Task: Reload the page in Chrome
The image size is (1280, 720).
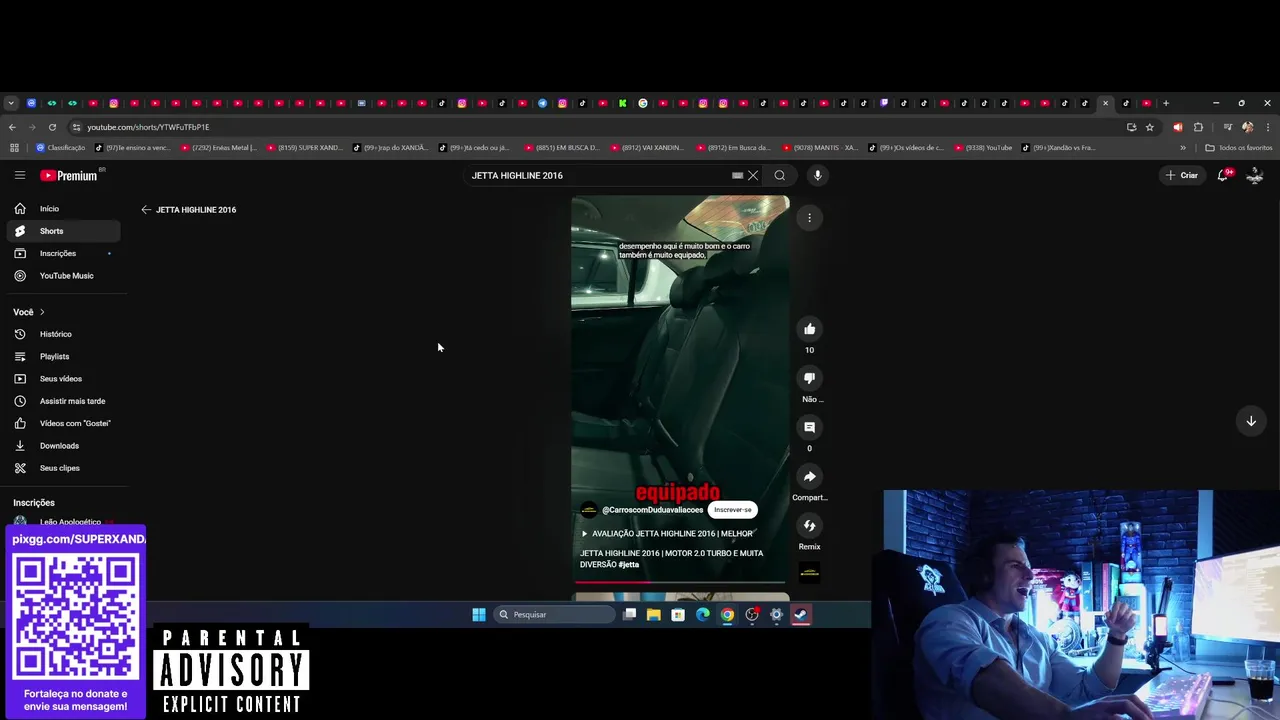Action: pyautogui.click(x=52, y=127)
